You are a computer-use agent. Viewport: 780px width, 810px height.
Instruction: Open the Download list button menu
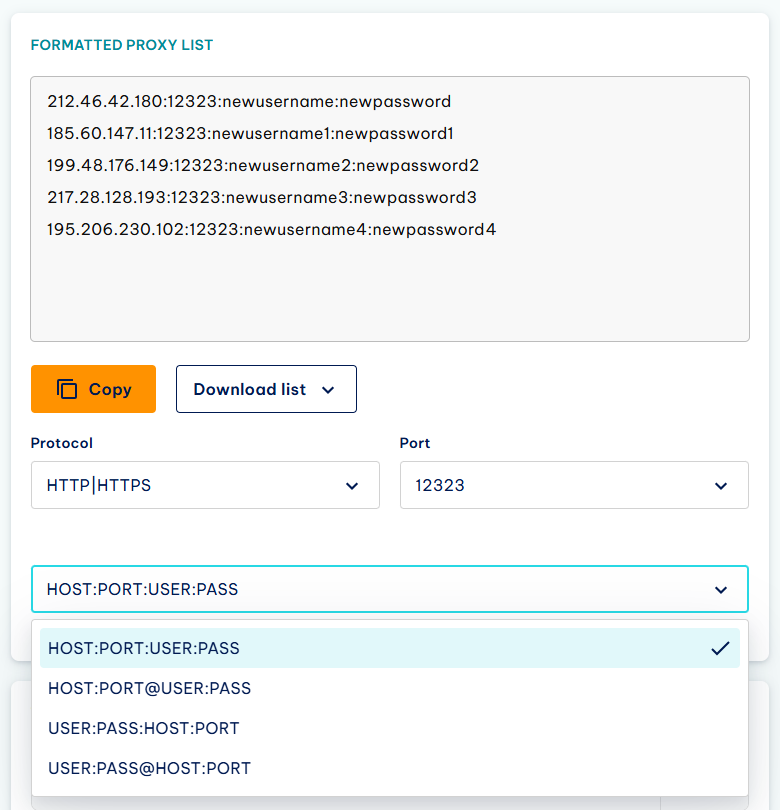tap(266, 389)
